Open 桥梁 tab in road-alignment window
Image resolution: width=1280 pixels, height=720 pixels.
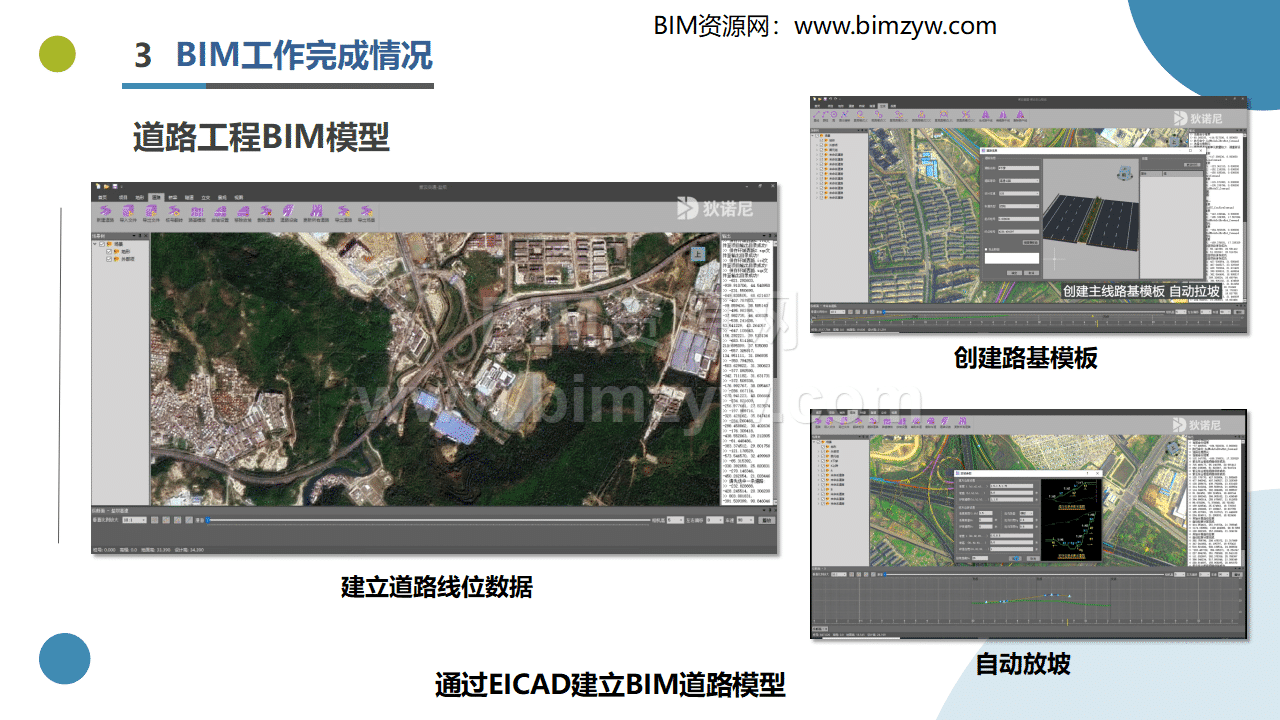pyautogui.click(x=173, y=198)
